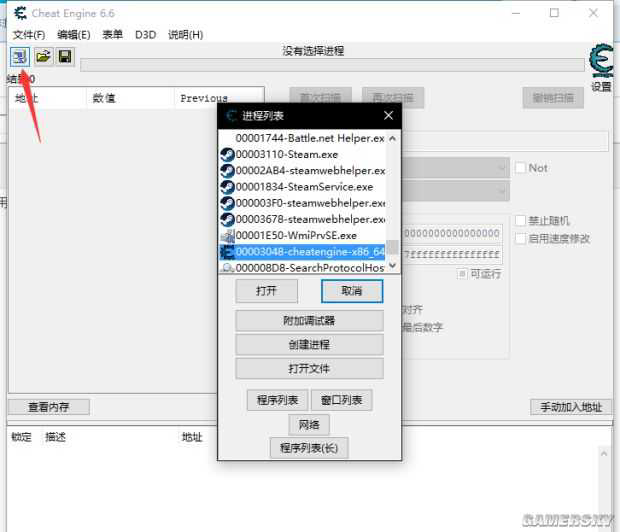Select 000008D8-SearchProtocolHost process entry
The height and width of the screenshot is (532, 620).
coord(309,267)
